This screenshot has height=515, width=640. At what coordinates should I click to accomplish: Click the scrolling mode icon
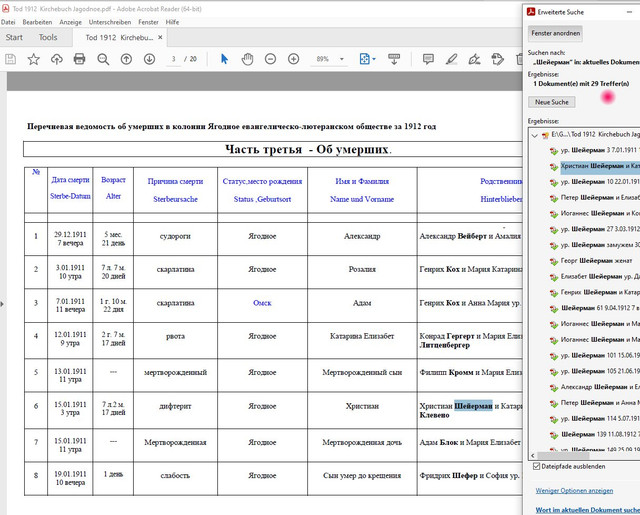(x=394, y=59)
